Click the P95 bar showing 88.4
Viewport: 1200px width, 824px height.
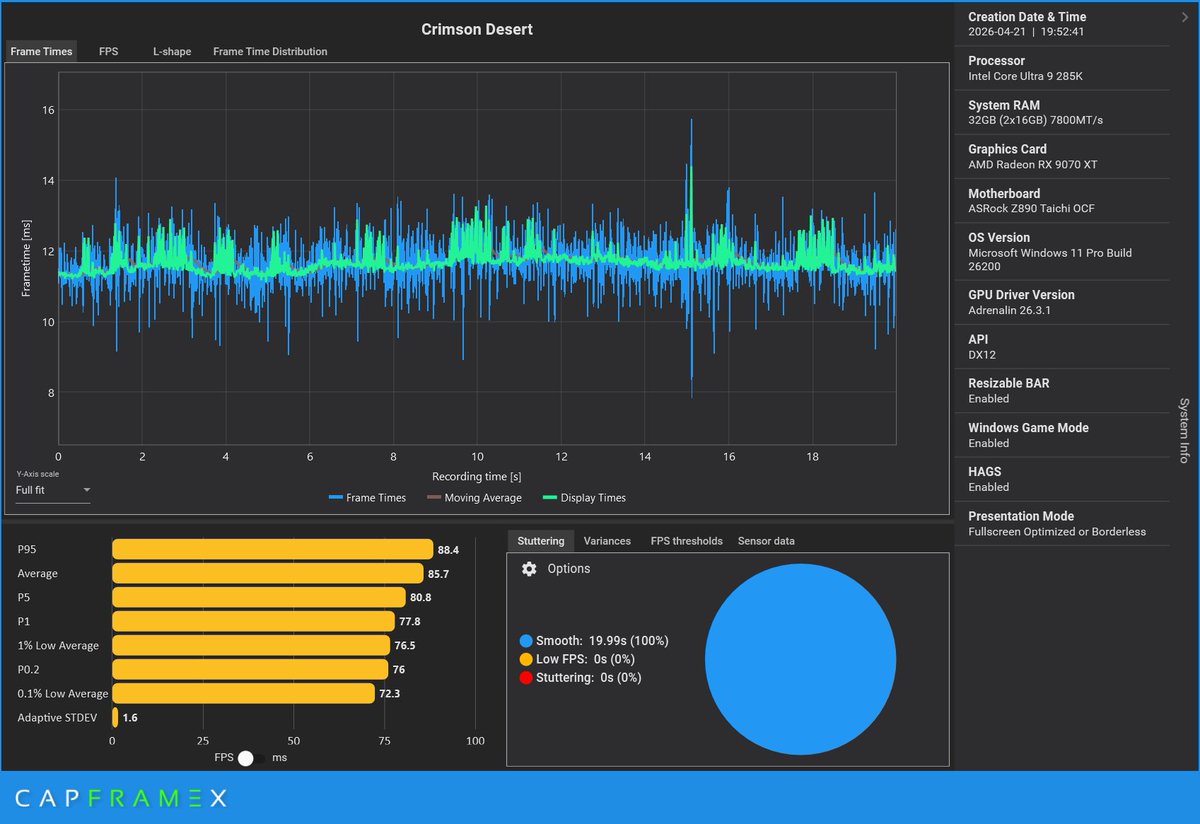(x=272, y=549)
